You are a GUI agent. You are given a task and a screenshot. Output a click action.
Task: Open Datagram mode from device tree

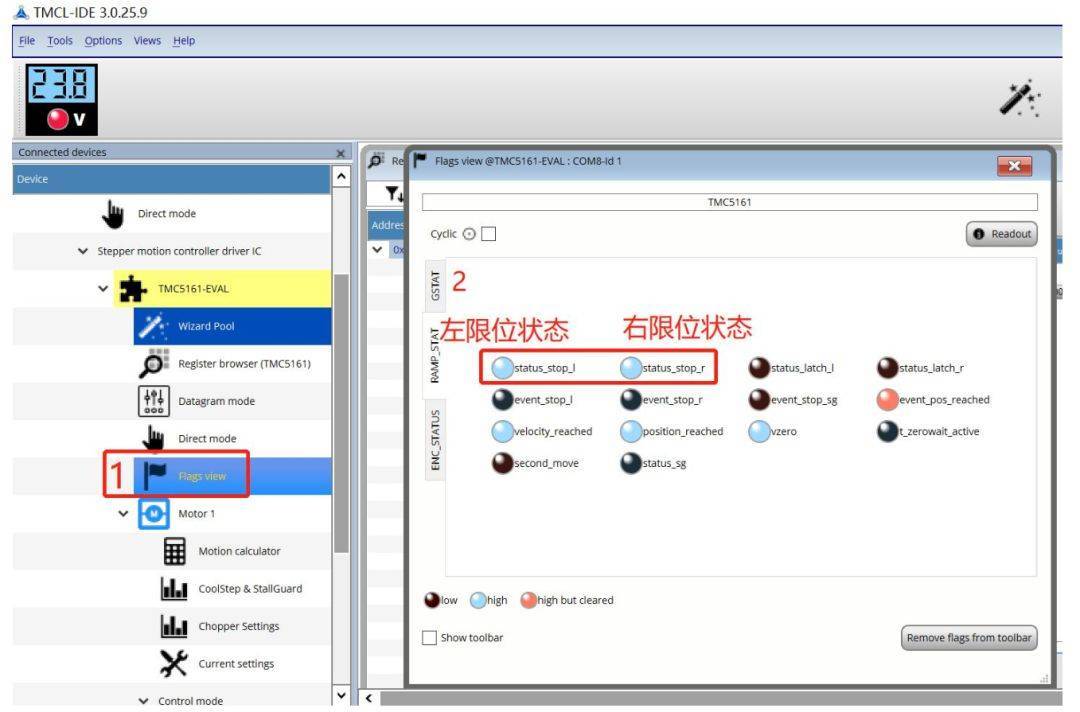coord(216,401)
